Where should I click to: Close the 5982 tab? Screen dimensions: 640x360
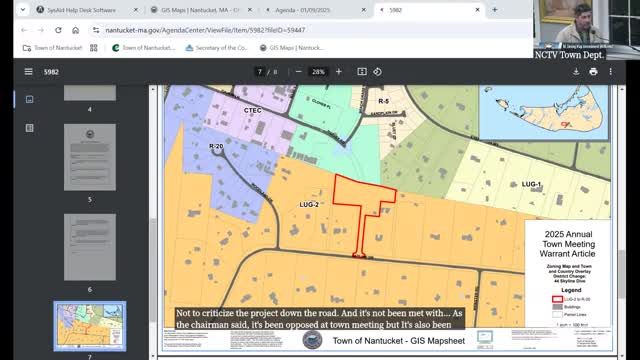(477, 10)
